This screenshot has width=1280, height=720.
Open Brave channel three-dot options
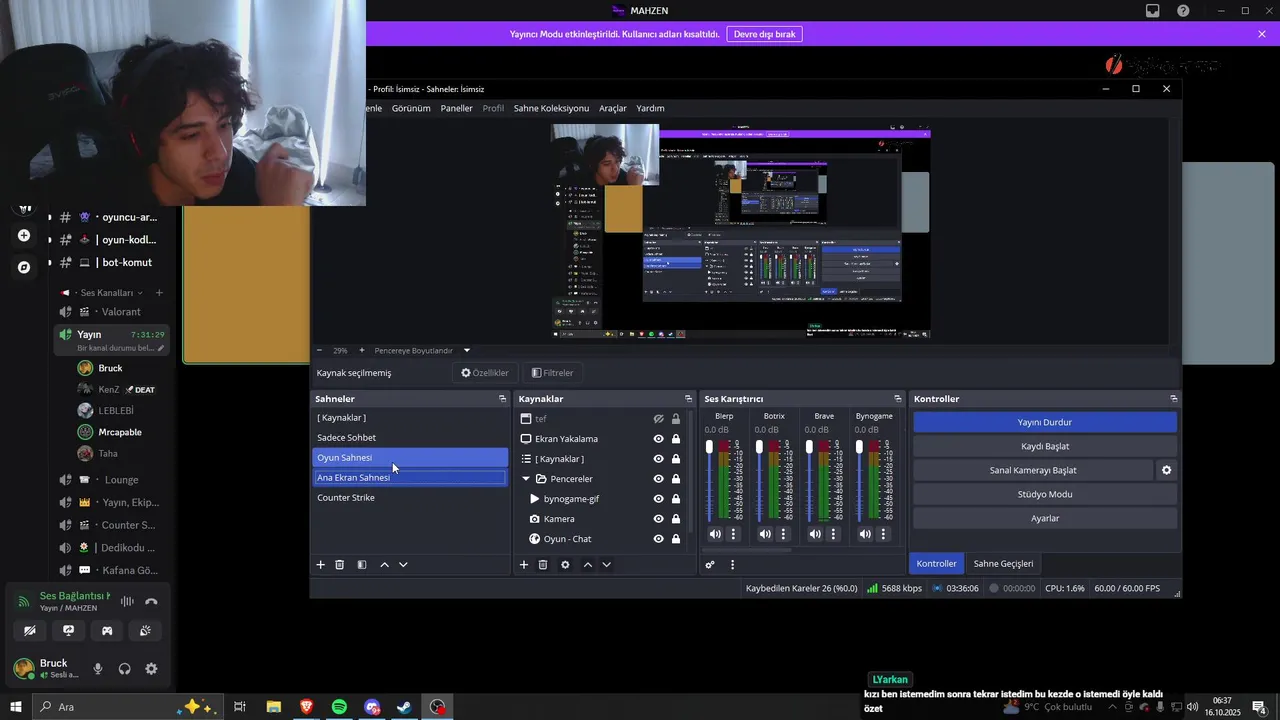[x=833, y=534]
